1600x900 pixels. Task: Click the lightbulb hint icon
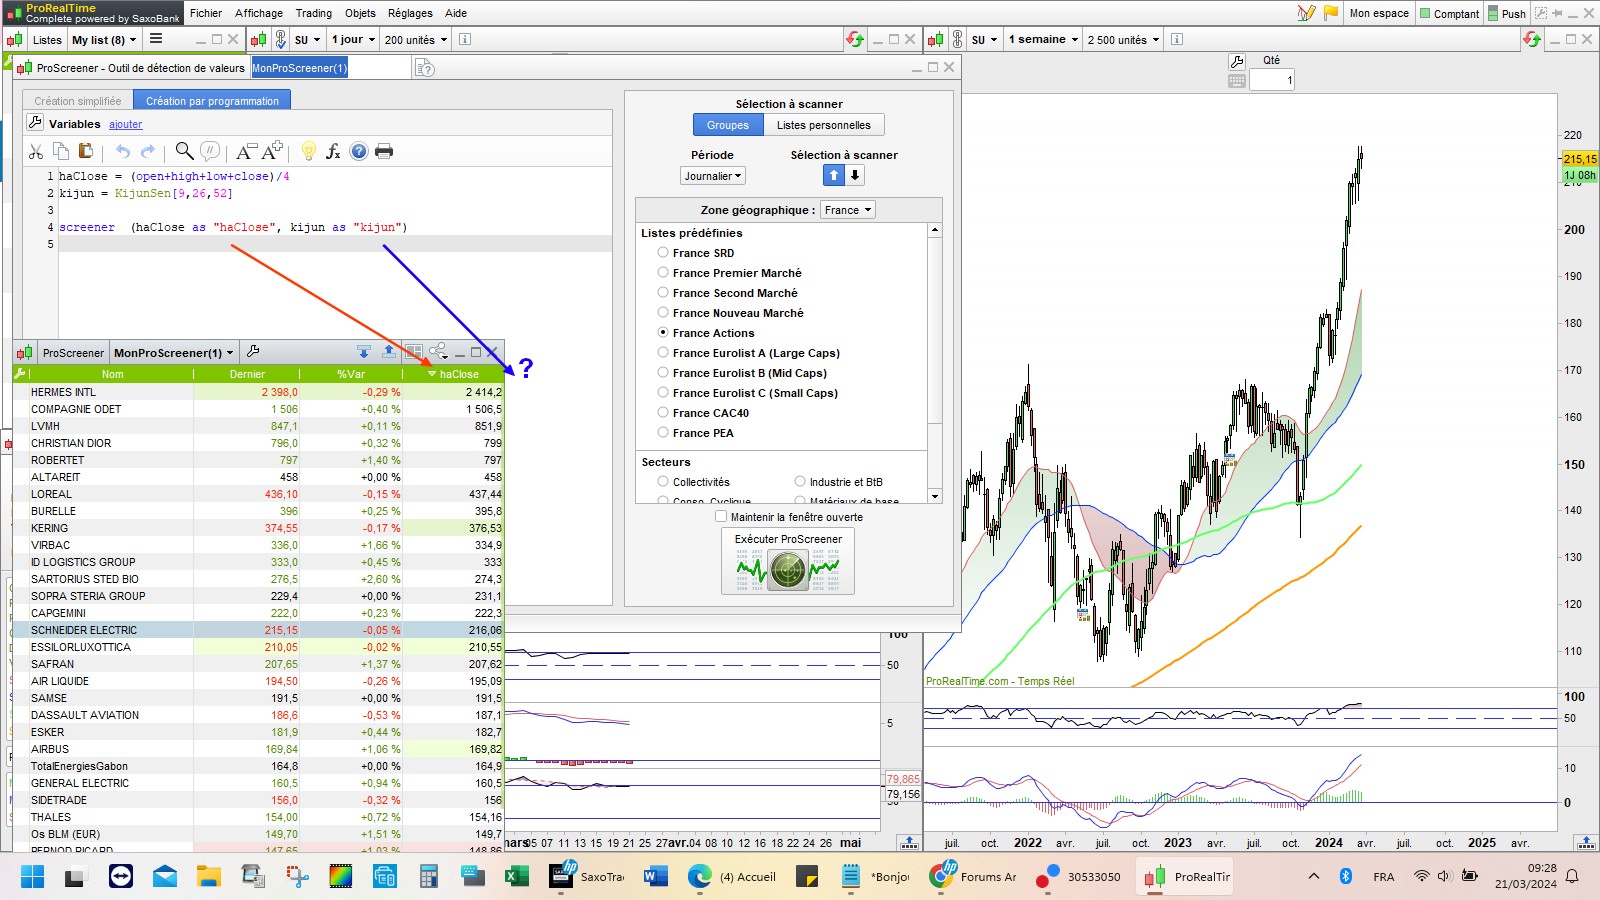click(308, 151)
